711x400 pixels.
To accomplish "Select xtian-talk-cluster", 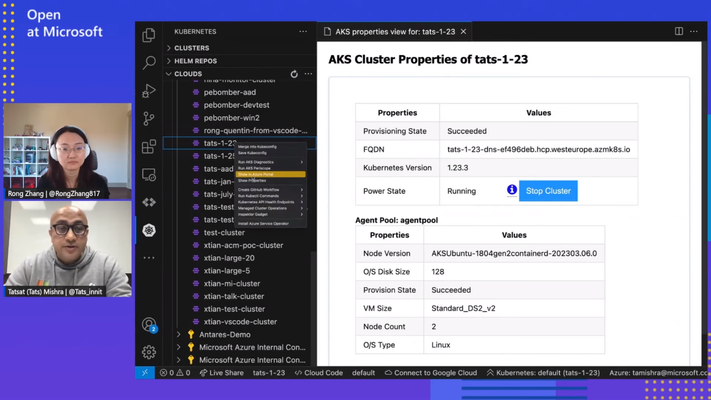I will (x=234, y=296).
